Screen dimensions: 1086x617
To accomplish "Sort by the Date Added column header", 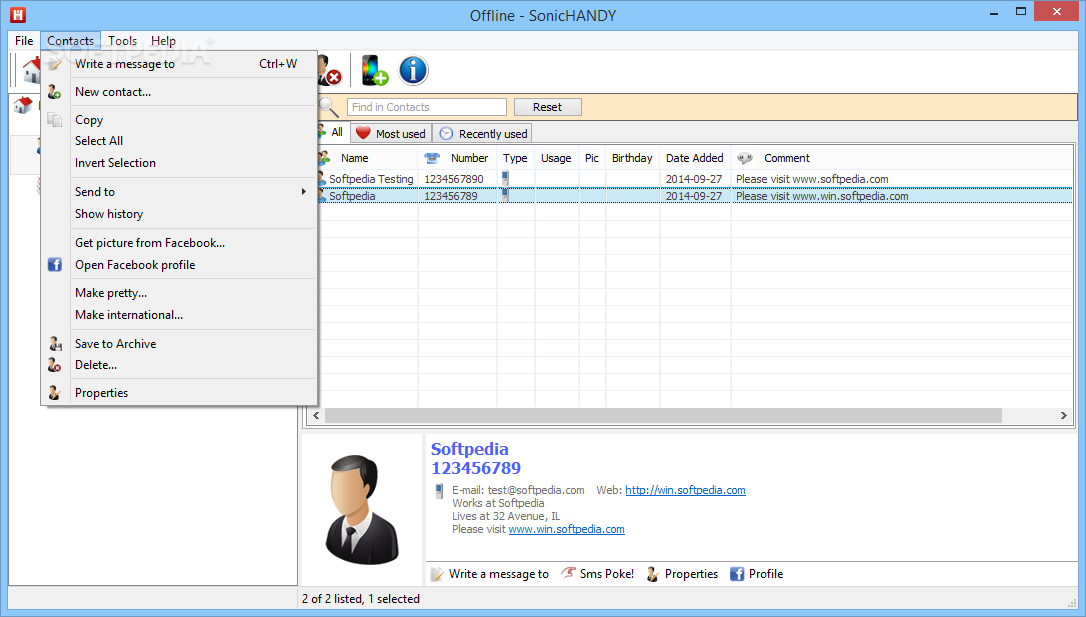I will (695, 159).
